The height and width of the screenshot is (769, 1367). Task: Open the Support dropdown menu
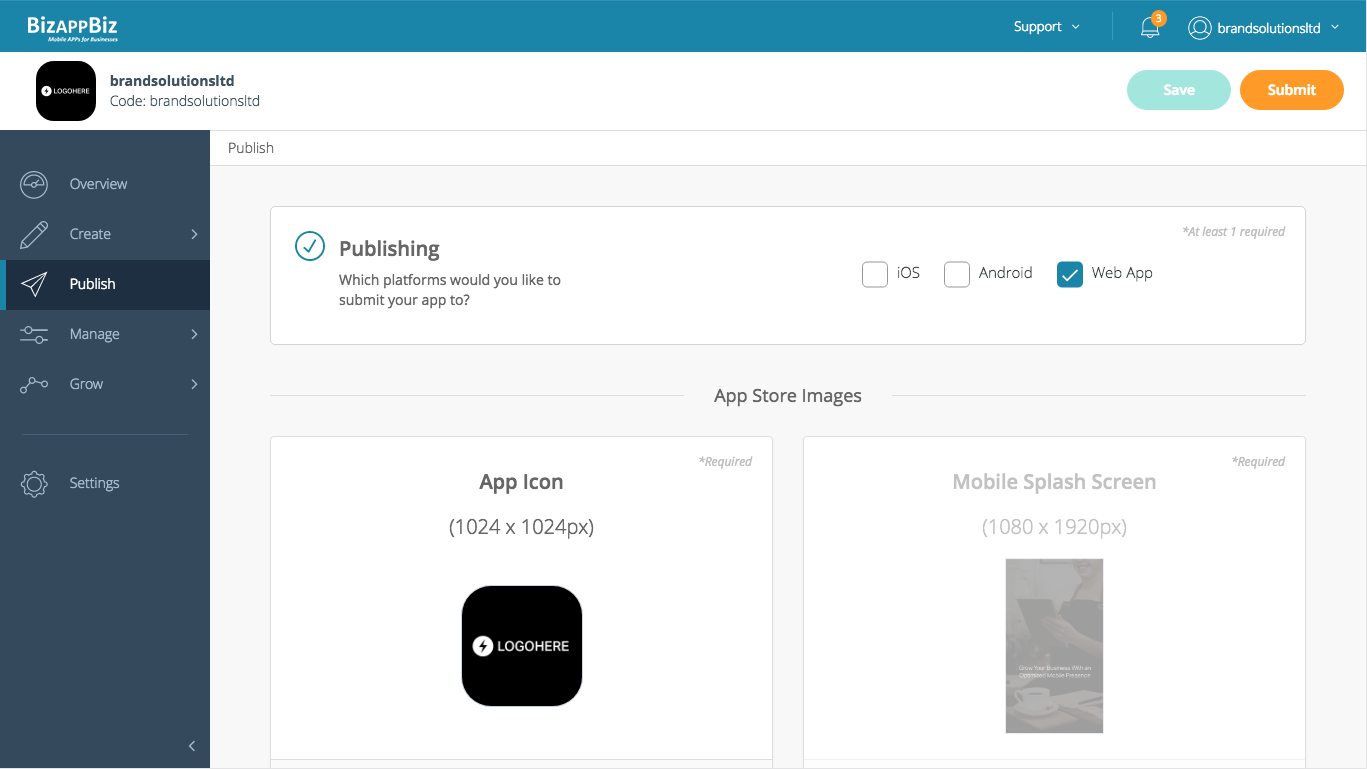point(1046,27)
